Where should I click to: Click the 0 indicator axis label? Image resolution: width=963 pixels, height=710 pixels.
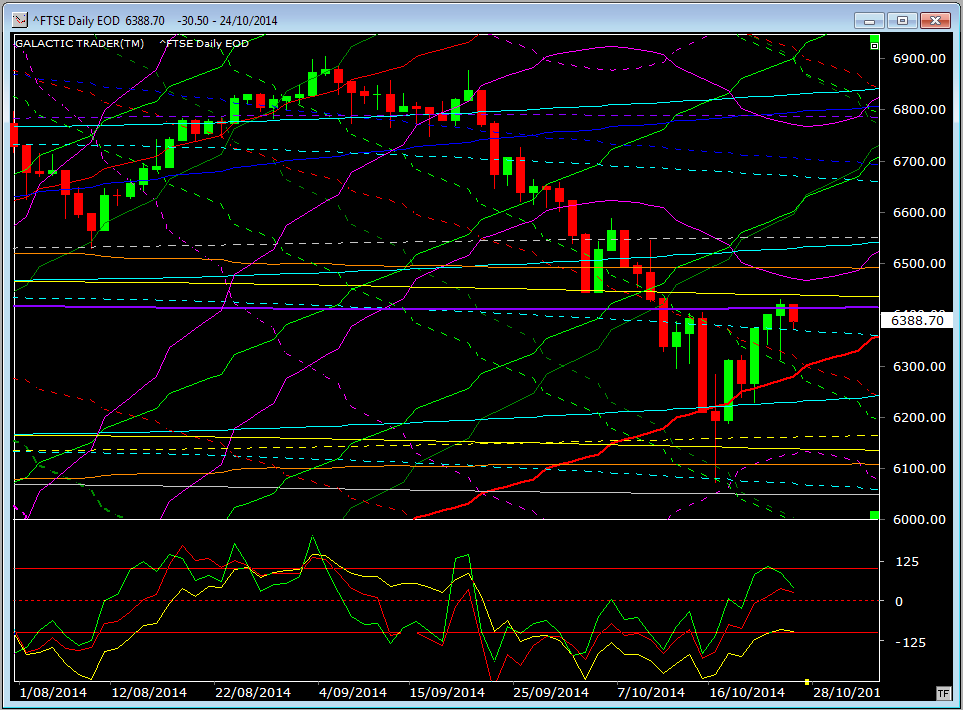(x=899, y=602)
